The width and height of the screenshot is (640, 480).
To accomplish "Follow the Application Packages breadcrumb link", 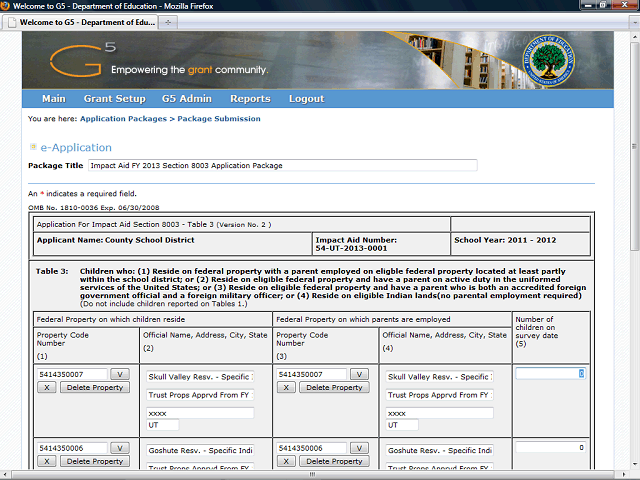I will pos(123,119).
